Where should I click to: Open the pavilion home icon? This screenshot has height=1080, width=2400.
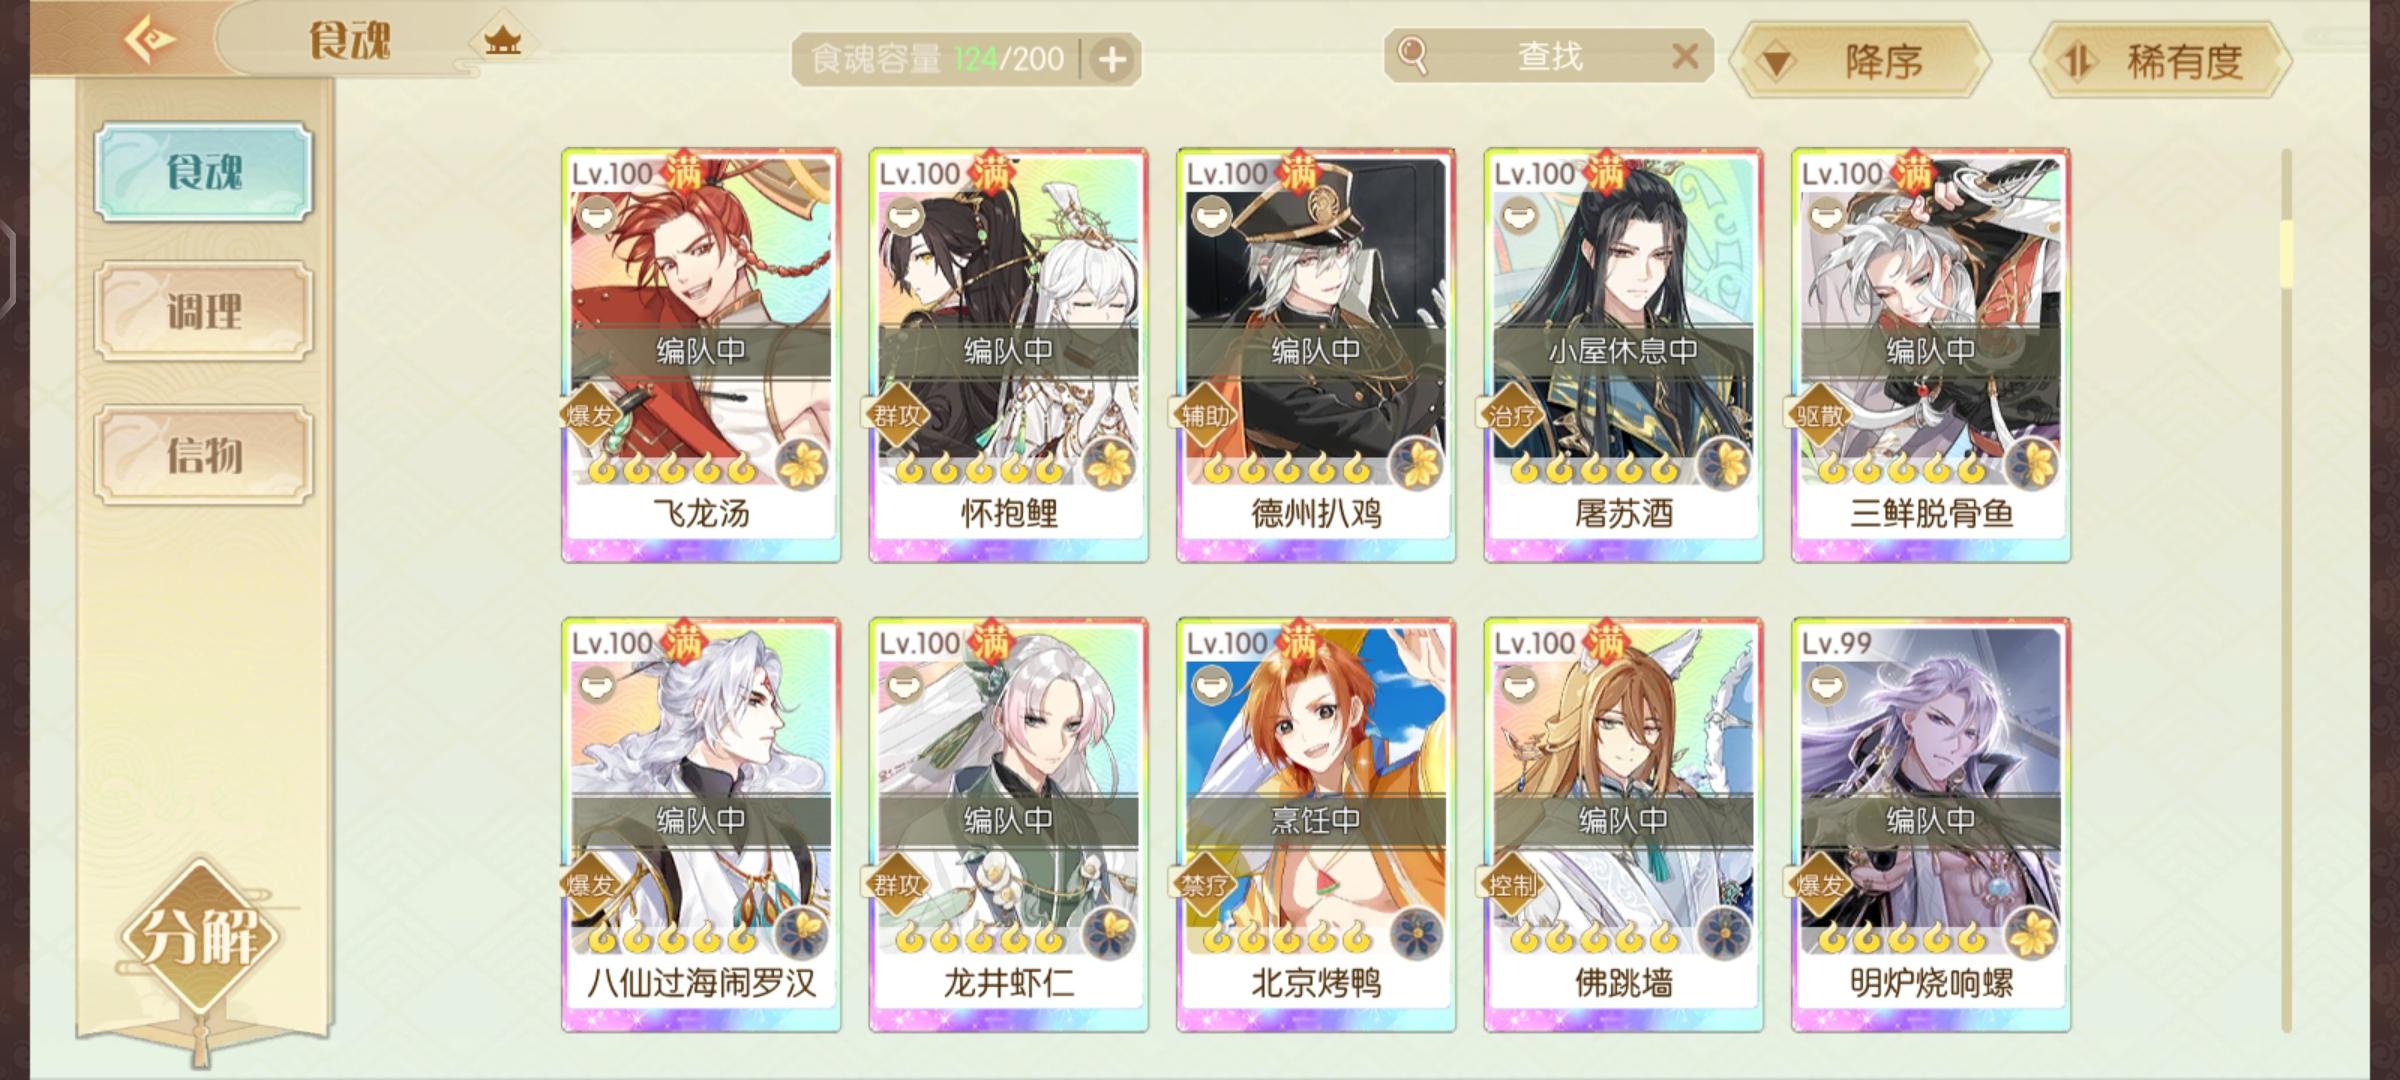point(503,41)
